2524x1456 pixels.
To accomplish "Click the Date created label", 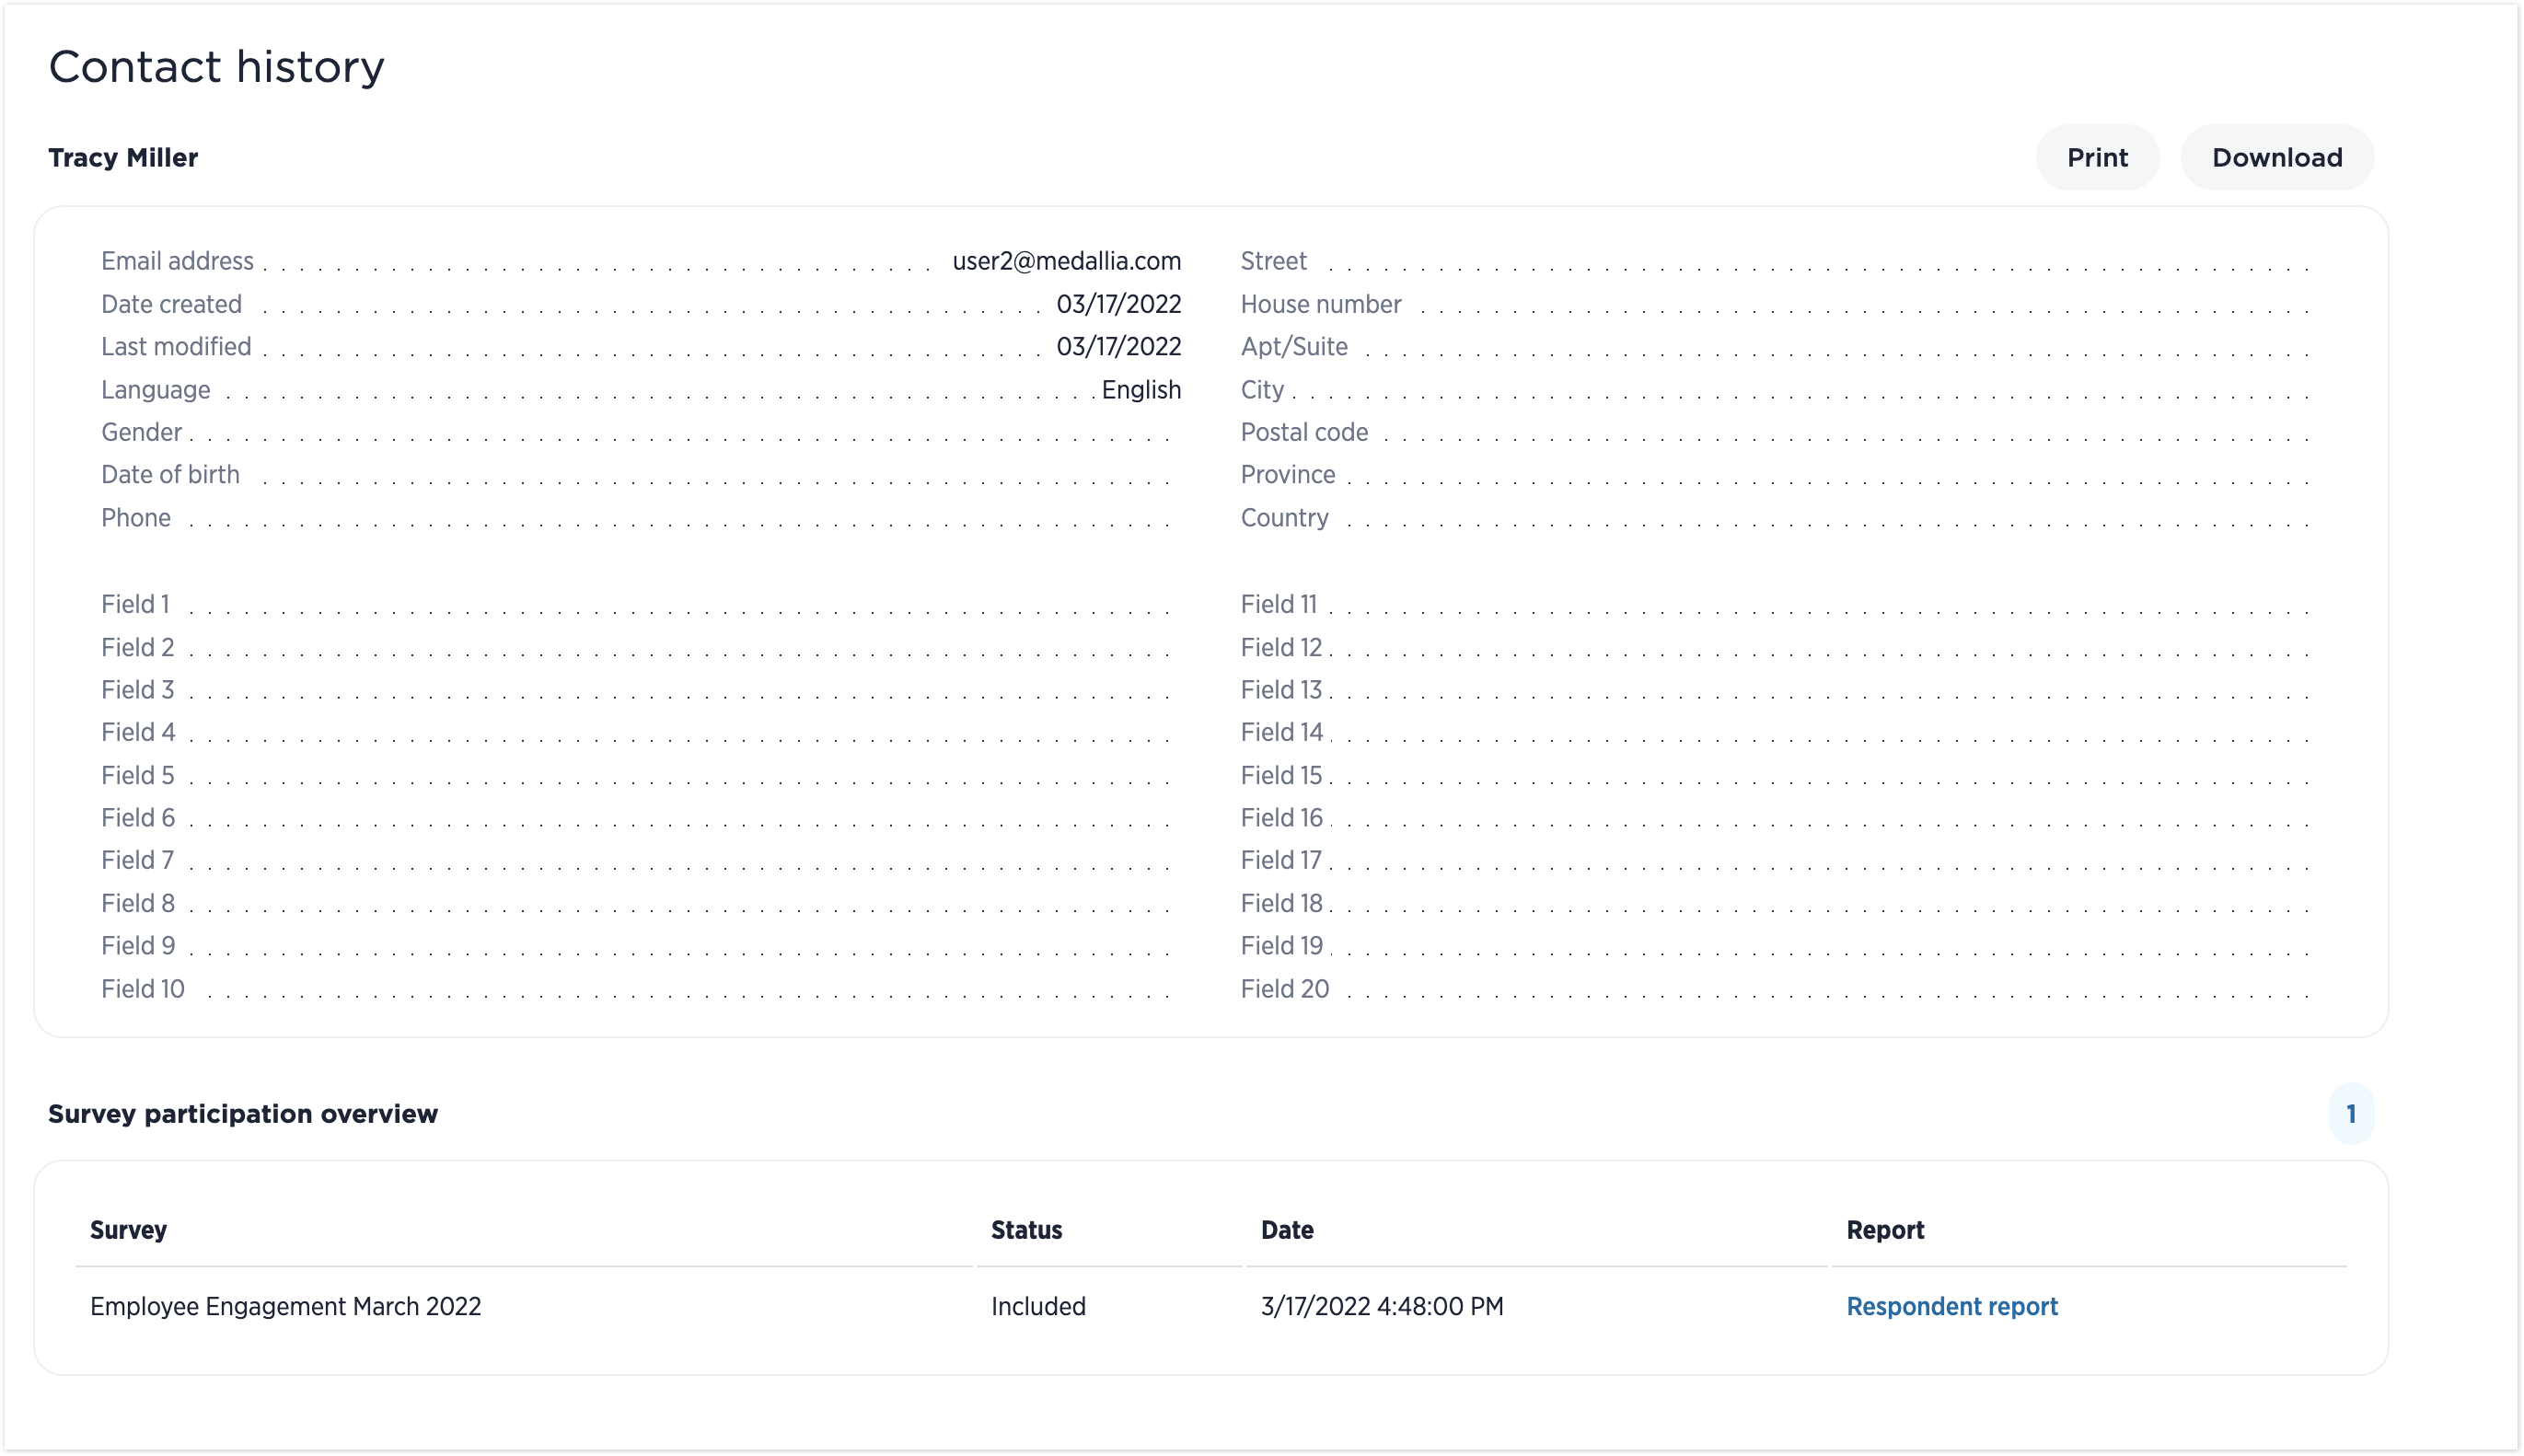I will (x=171, y=304).
